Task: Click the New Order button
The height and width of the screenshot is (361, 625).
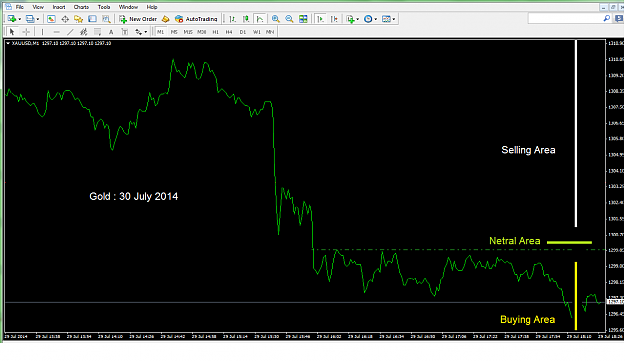Action: tap(138, 19)
